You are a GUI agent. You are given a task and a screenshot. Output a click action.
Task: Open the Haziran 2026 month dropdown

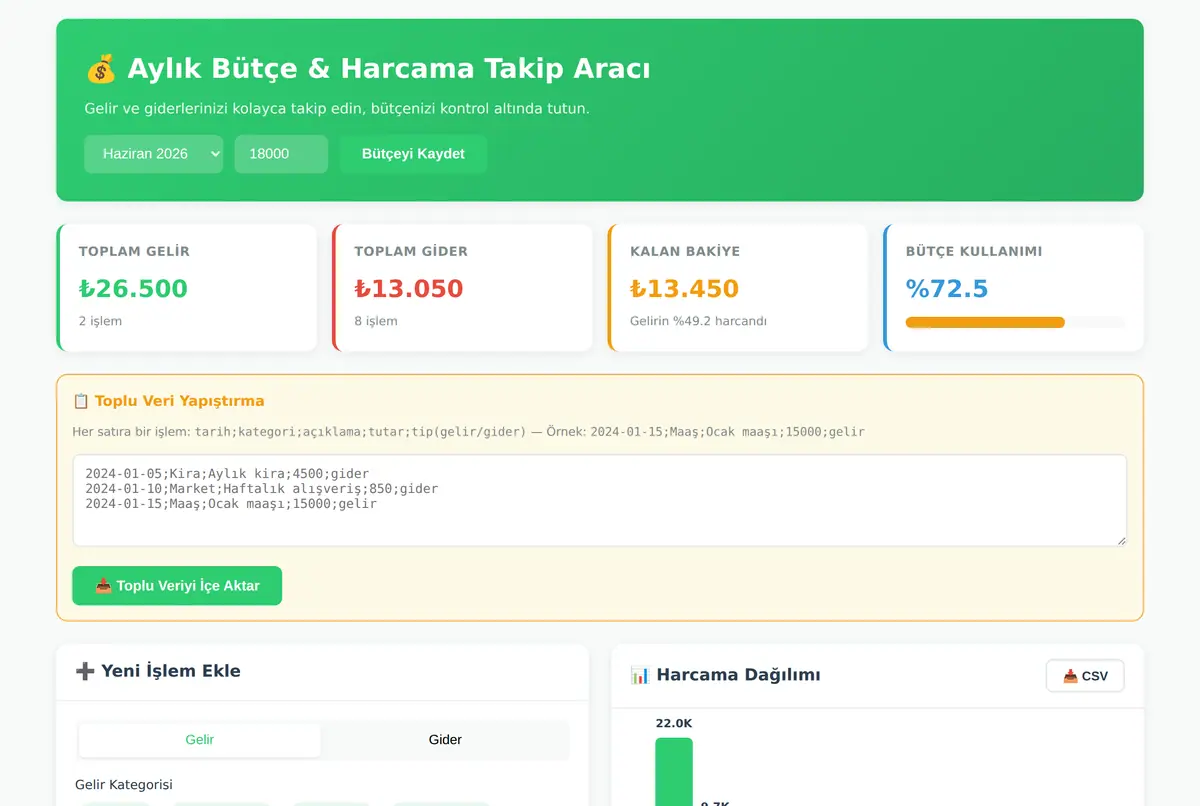click(153, 154)
